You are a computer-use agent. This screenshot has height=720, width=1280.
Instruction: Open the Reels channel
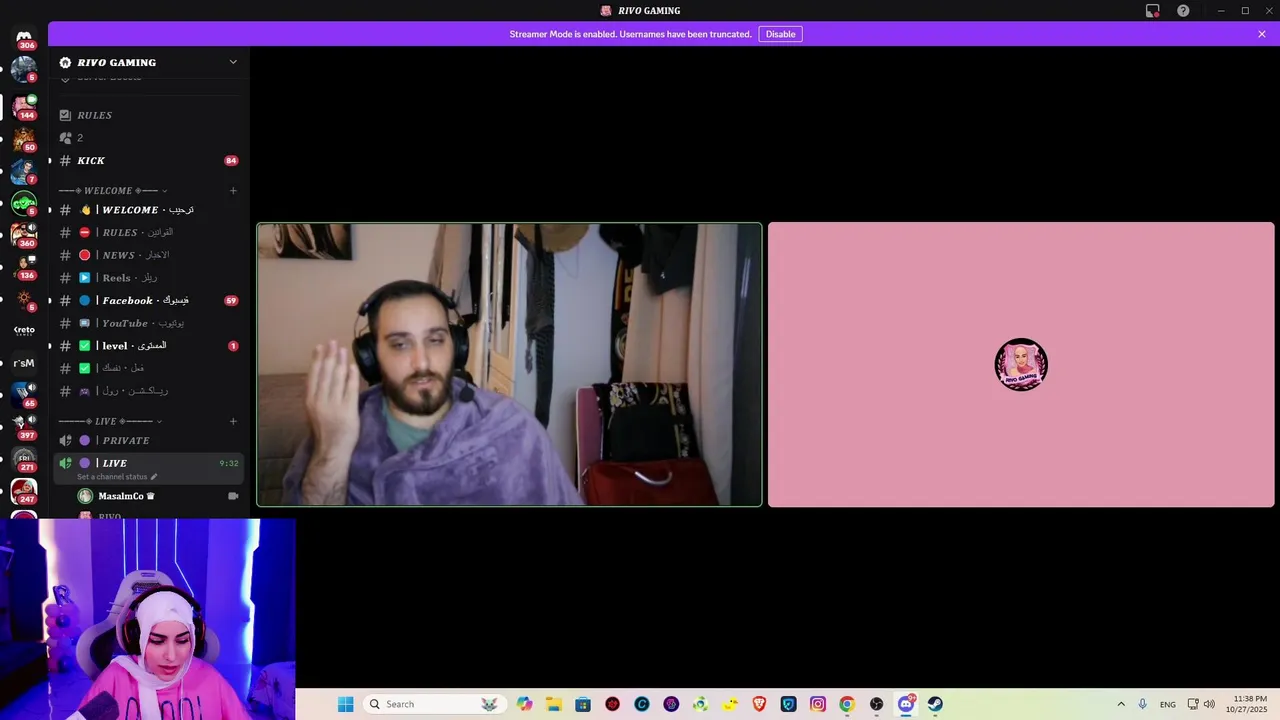(x=149, y=278)
